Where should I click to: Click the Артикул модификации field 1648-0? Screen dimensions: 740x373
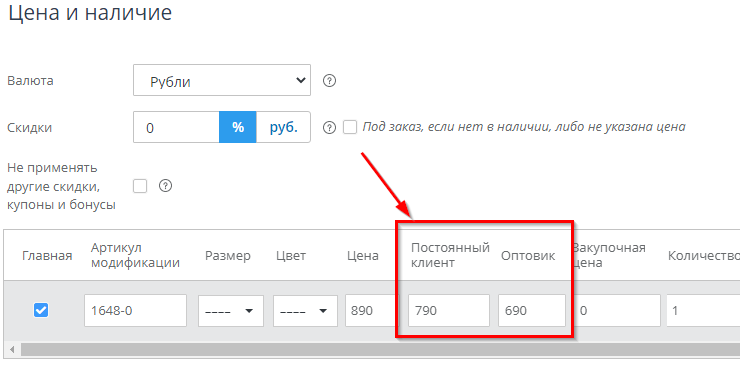135,311
